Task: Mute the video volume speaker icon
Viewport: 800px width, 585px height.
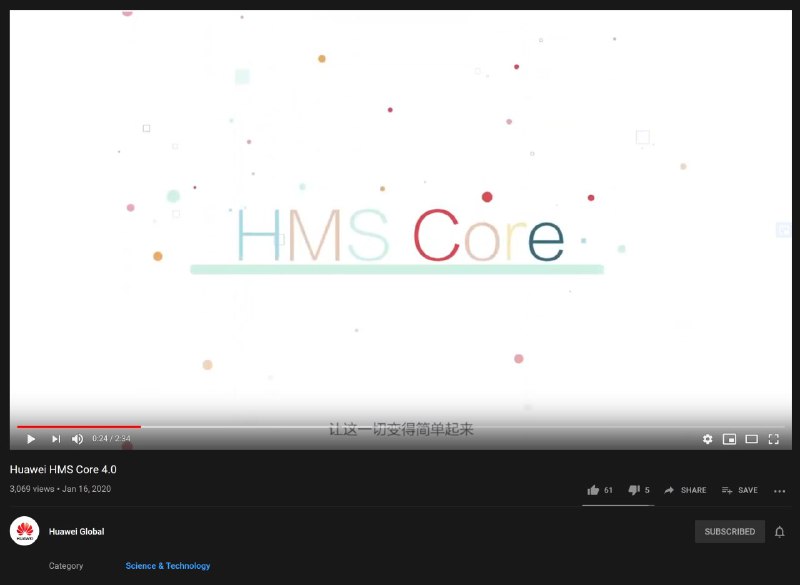Action: (x=78, y=439)
